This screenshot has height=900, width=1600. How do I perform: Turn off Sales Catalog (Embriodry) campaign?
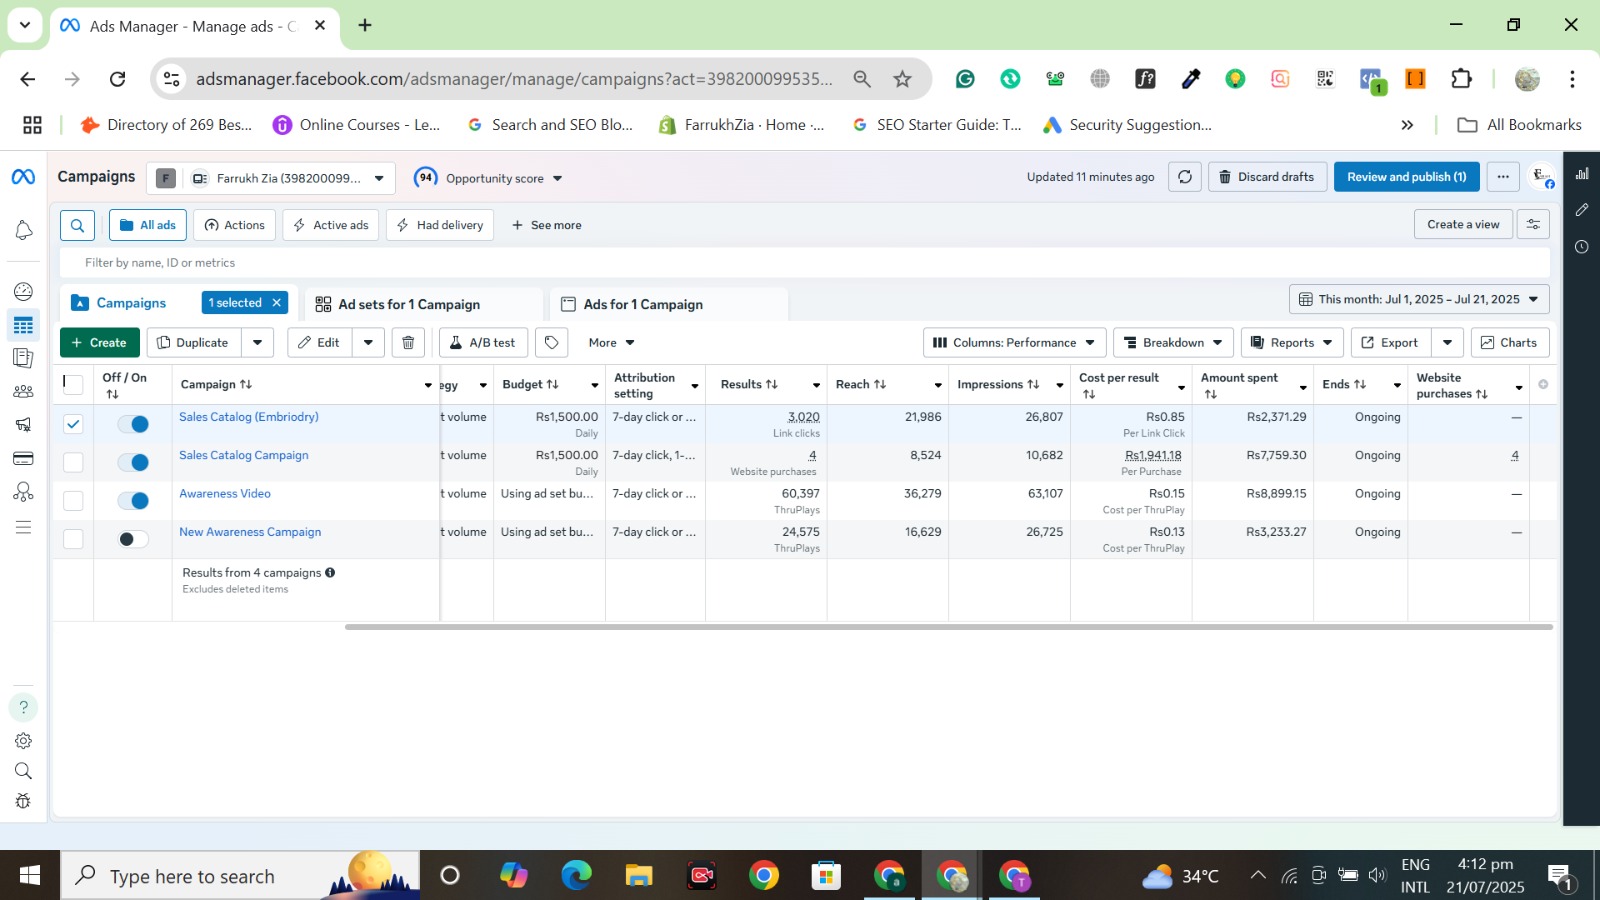pyautogui.click(x=133, y=424)
